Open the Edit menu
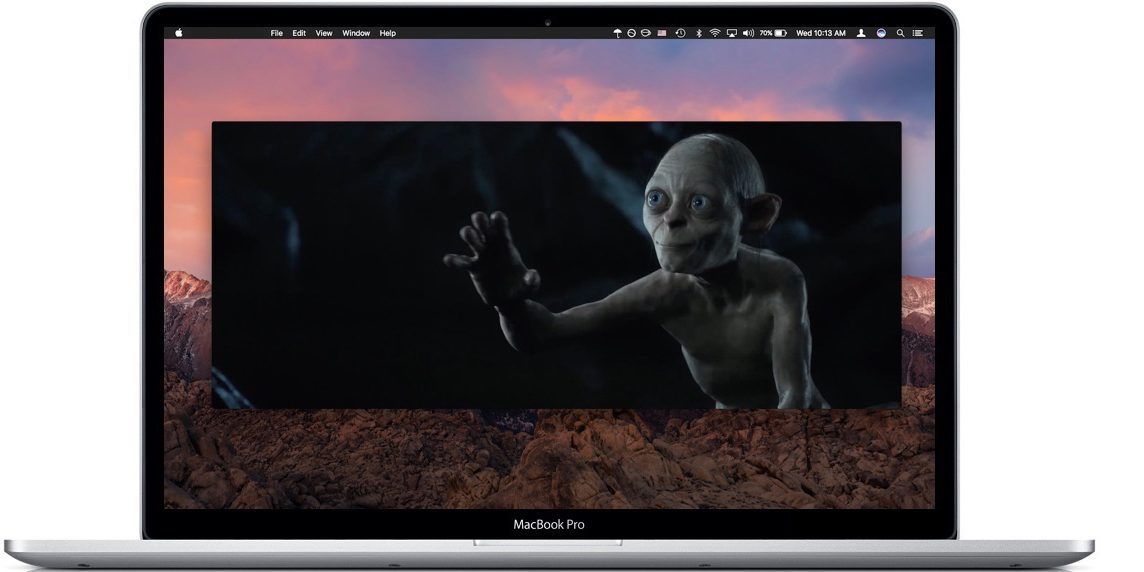 (x=299, y=33)
